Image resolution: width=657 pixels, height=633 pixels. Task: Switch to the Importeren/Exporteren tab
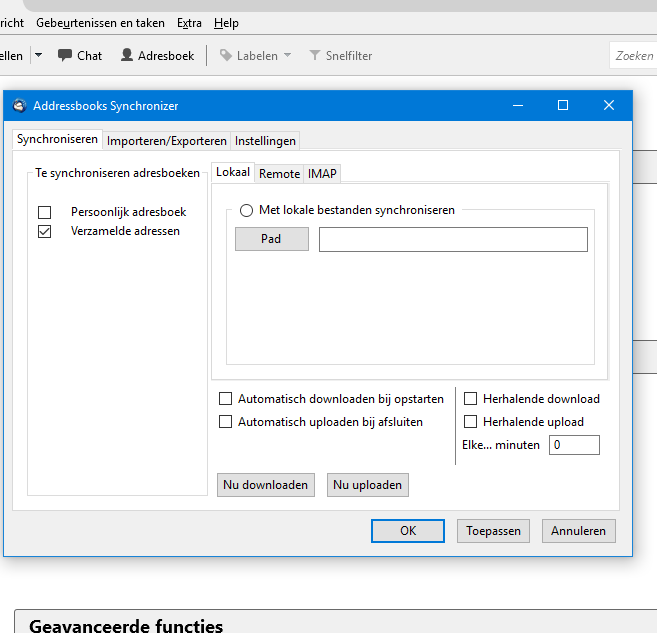pos(167,141)
